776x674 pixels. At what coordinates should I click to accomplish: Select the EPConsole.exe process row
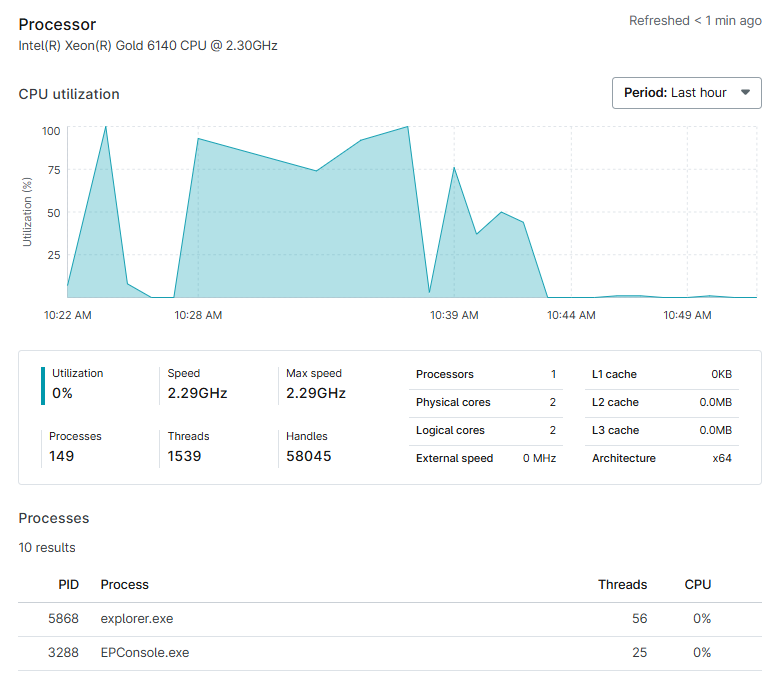tap(145, 653)
